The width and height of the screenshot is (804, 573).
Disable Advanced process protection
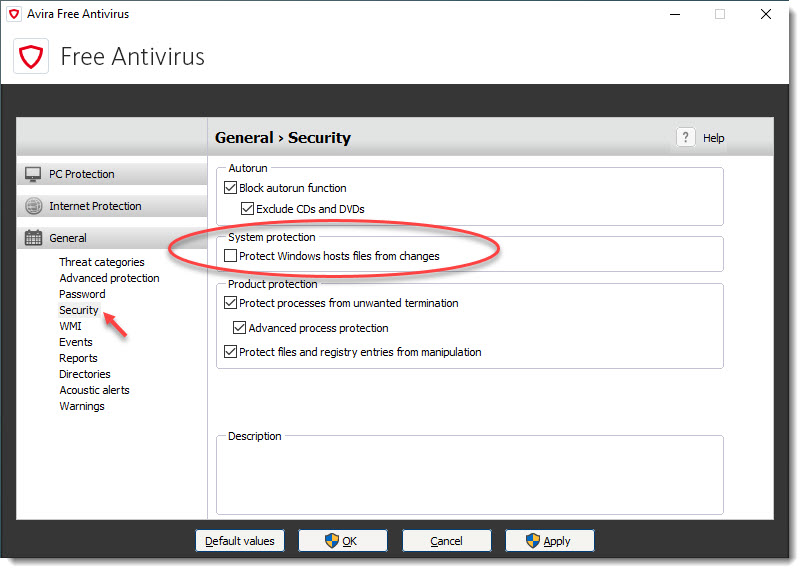pos(239,327)
